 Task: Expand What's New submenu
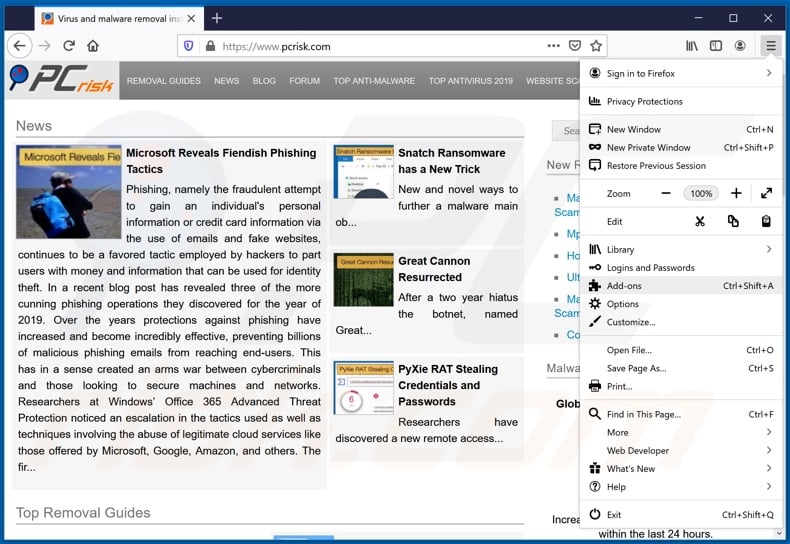(681, 469)
